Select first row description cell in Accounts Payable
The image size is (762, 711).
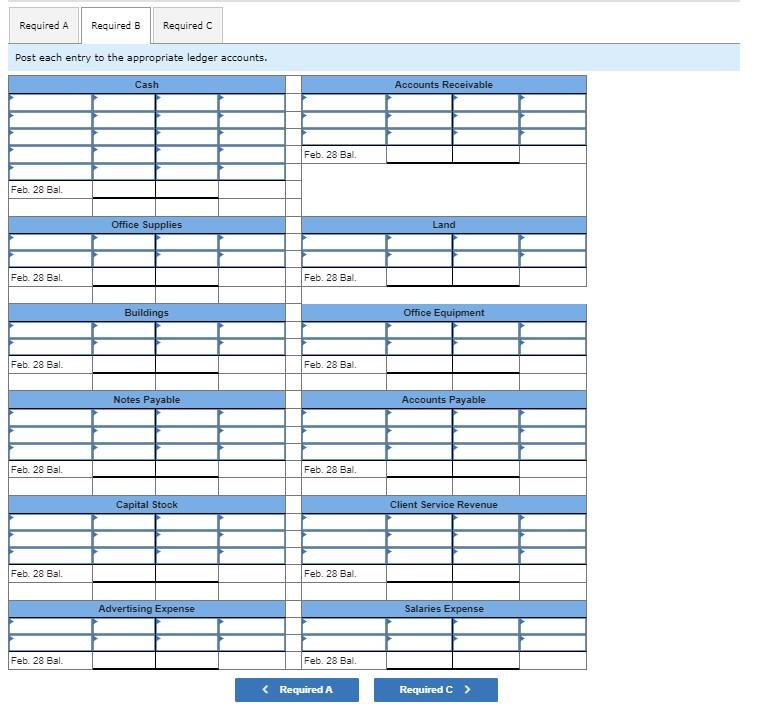pyautogui.click(x=344, y=417)
